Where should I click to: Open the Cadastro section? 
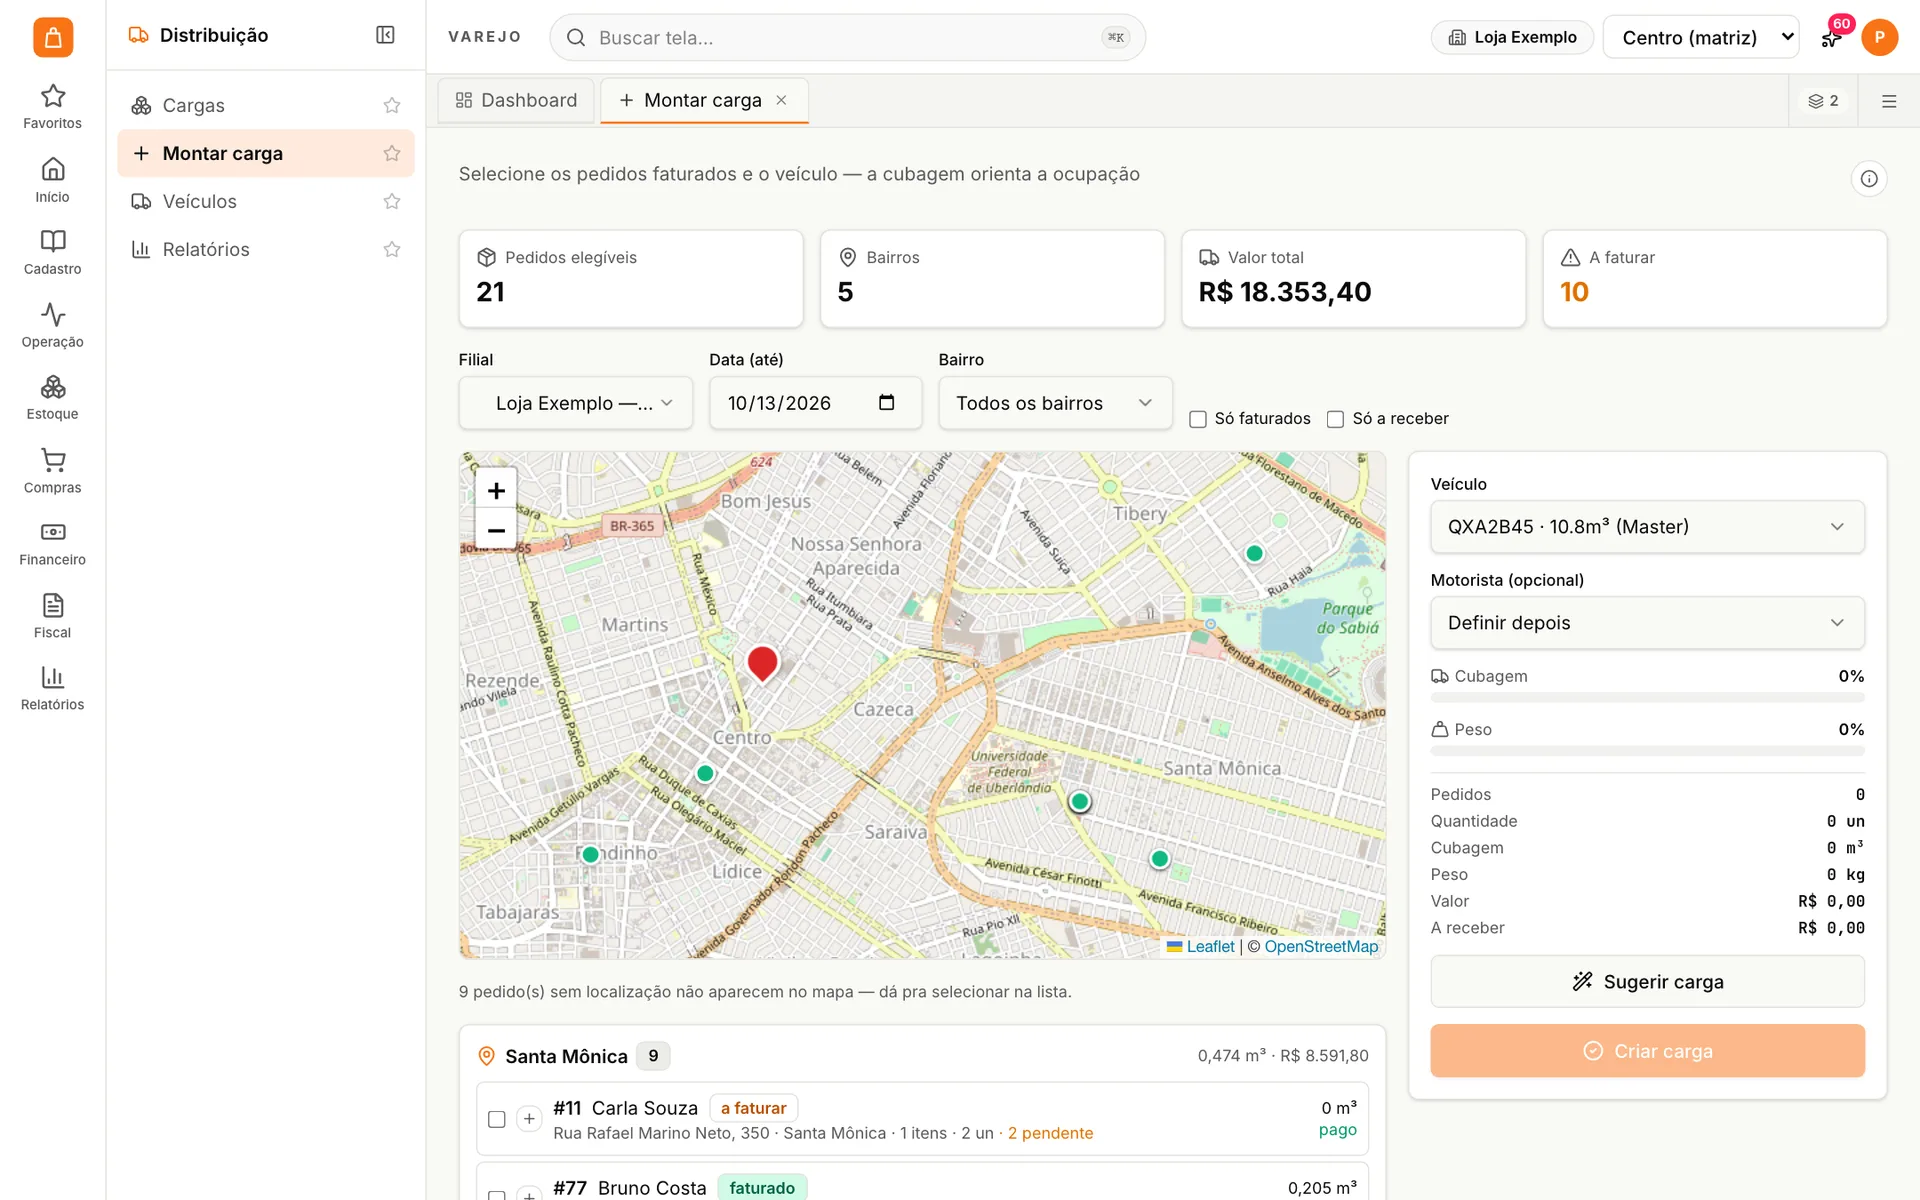[x=52, y=252]
